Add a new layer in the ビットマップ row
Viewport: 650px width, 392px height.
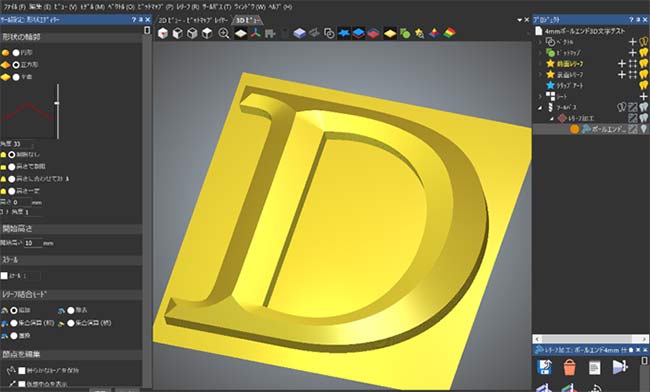(x=633, y=53)
